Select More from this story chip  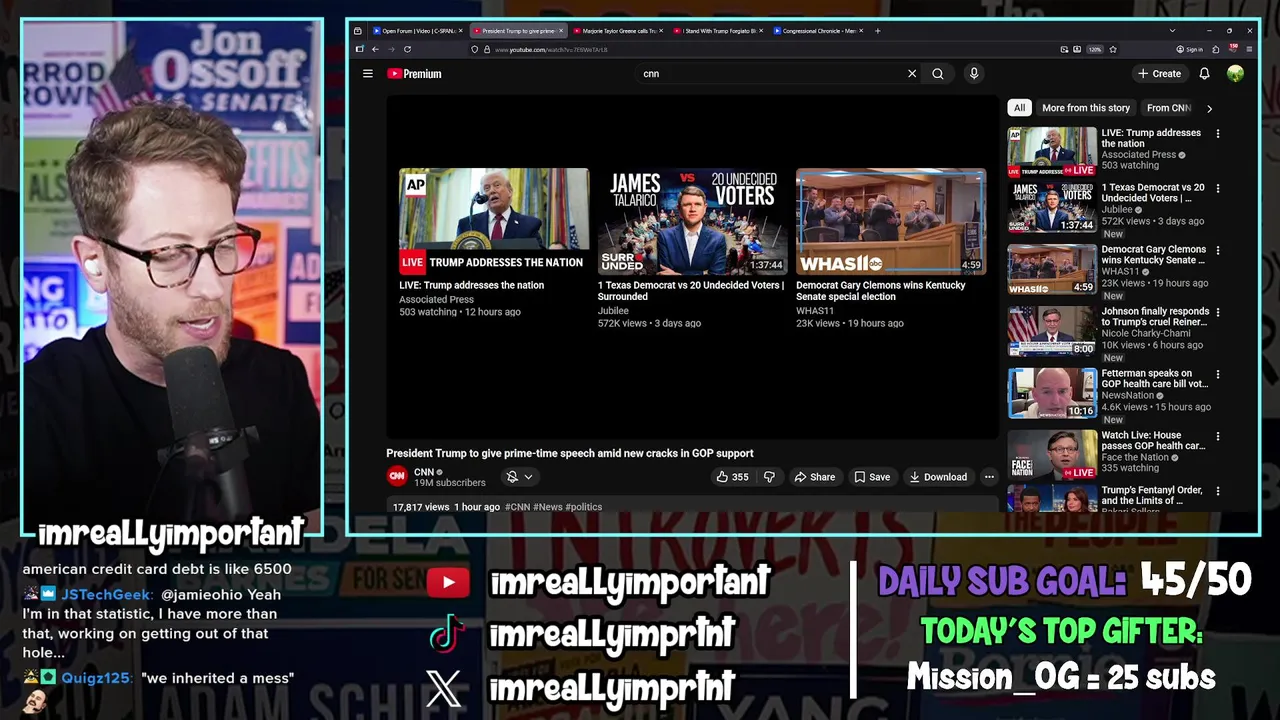[x=1086, y=108]
